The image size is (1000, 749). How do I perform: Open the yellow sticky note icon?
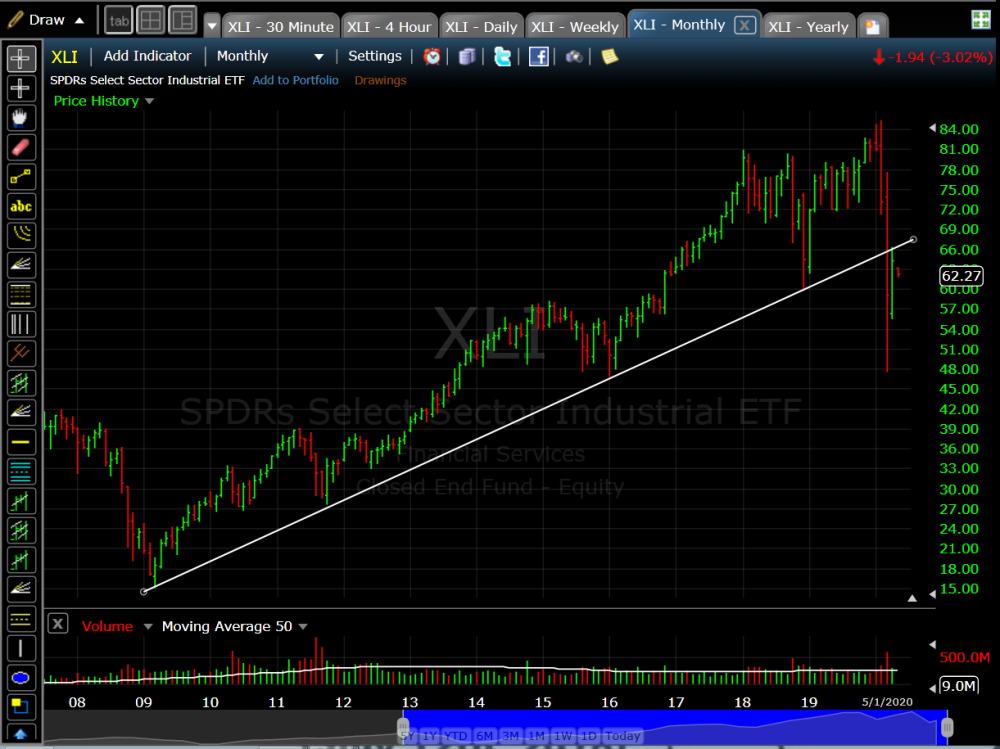(609, 57)
